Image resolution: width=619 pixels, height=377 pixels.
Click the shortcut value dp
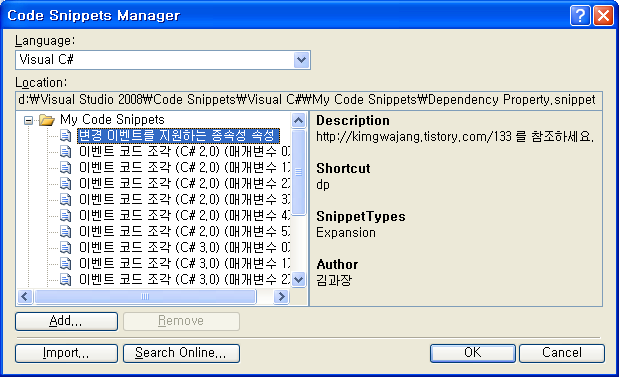tap(323, 185)
